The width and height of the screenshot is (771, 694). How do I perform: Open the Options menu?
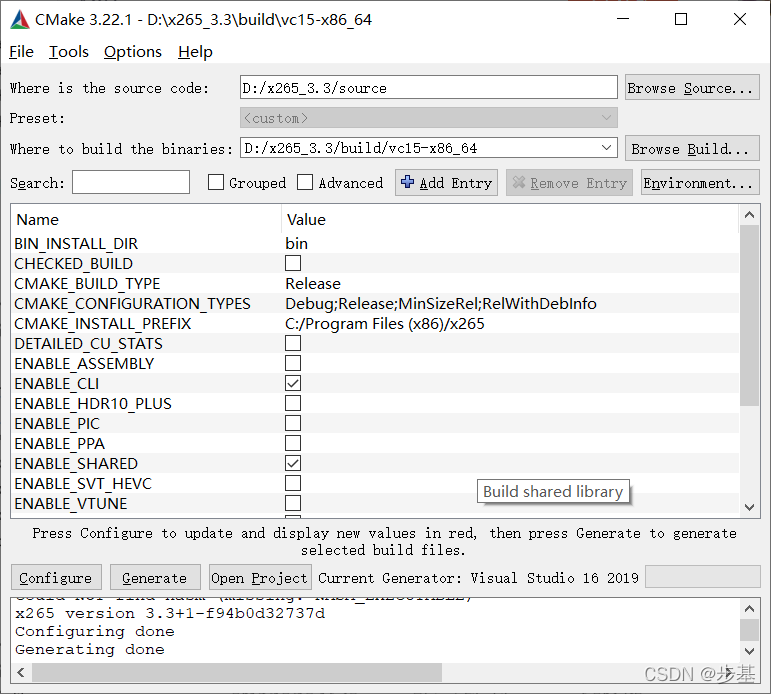pos(133,52)
